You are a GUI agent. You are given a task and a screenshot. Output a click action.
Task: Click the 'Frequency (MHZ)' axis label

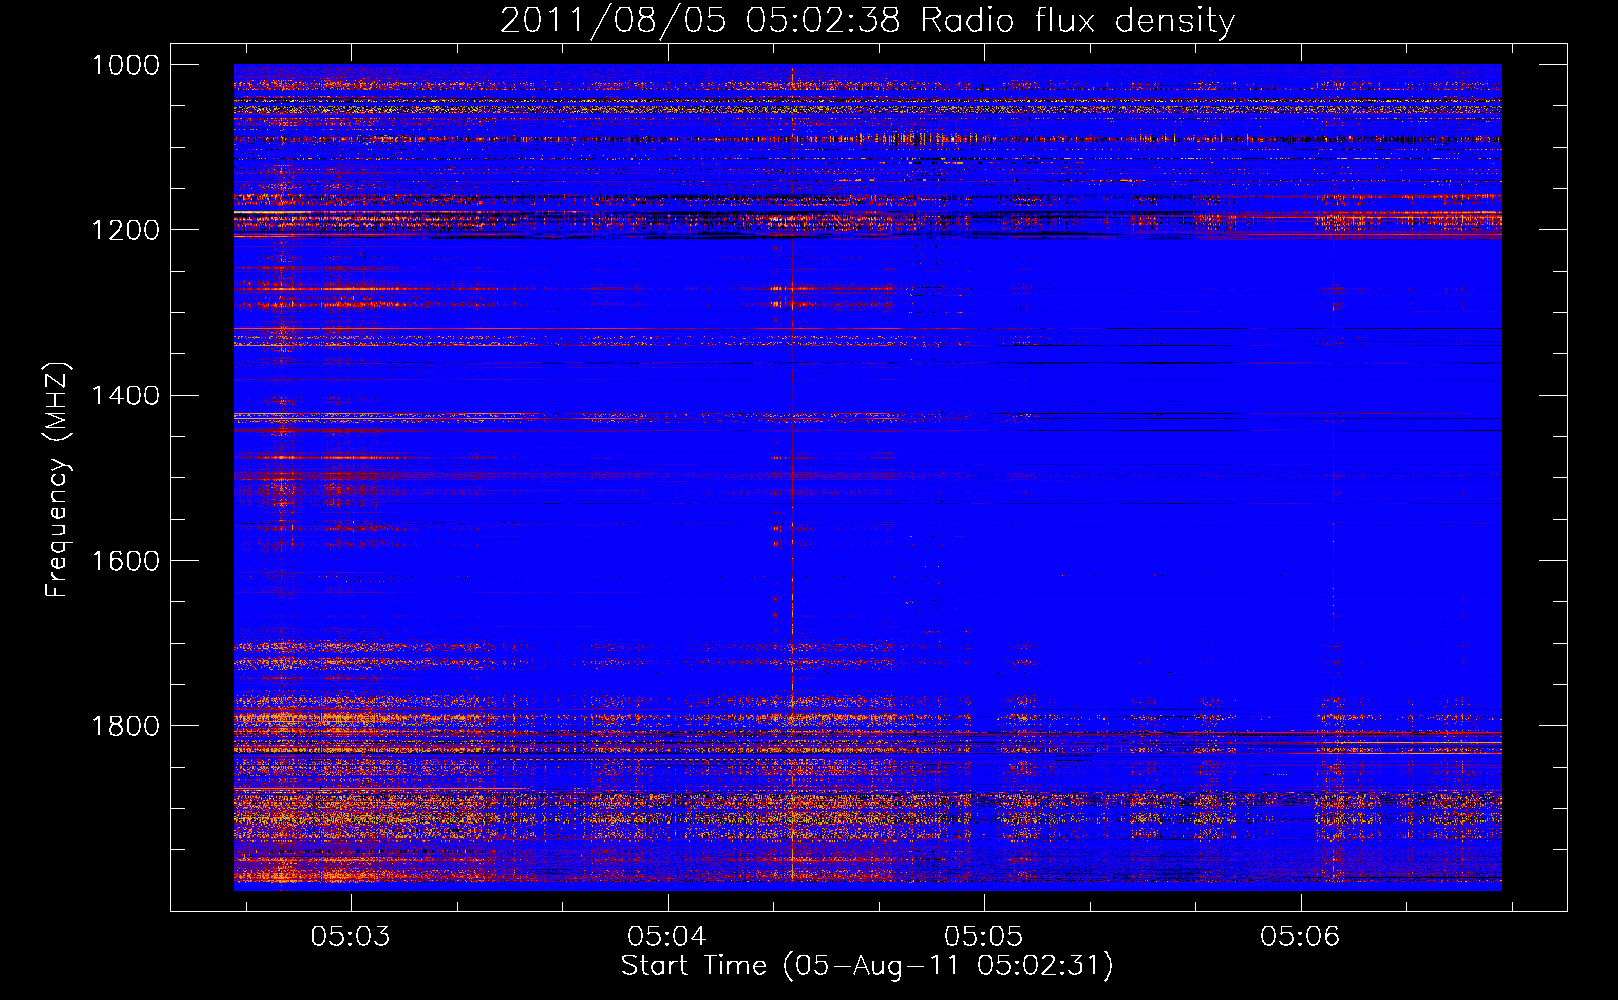coord(57,480)
